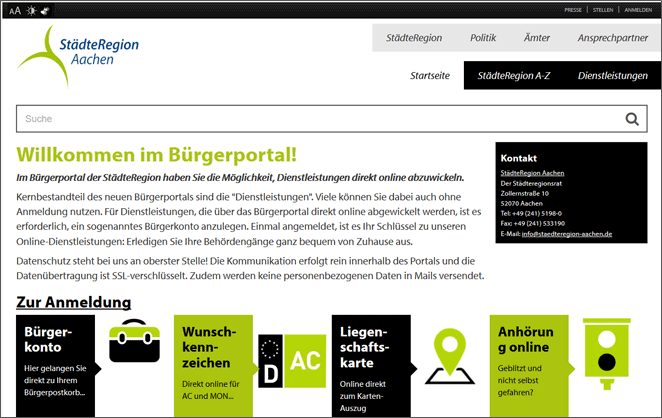Open the Ämter menu item
The image size is (662, 418).
(537, 38)
